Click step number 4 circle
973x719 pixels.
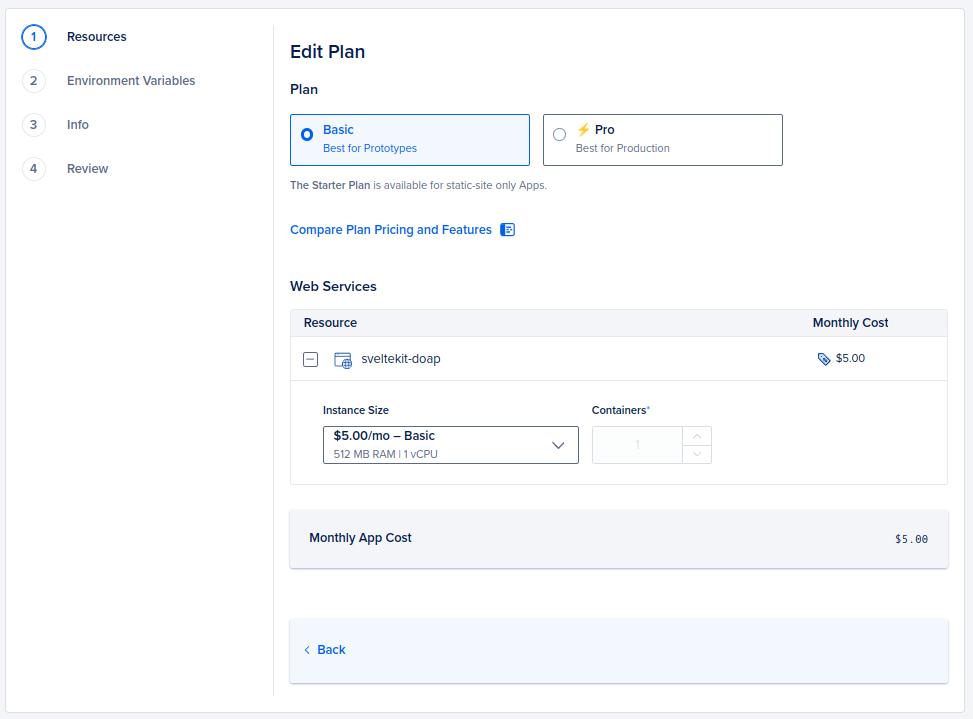(x=34, y=169)
